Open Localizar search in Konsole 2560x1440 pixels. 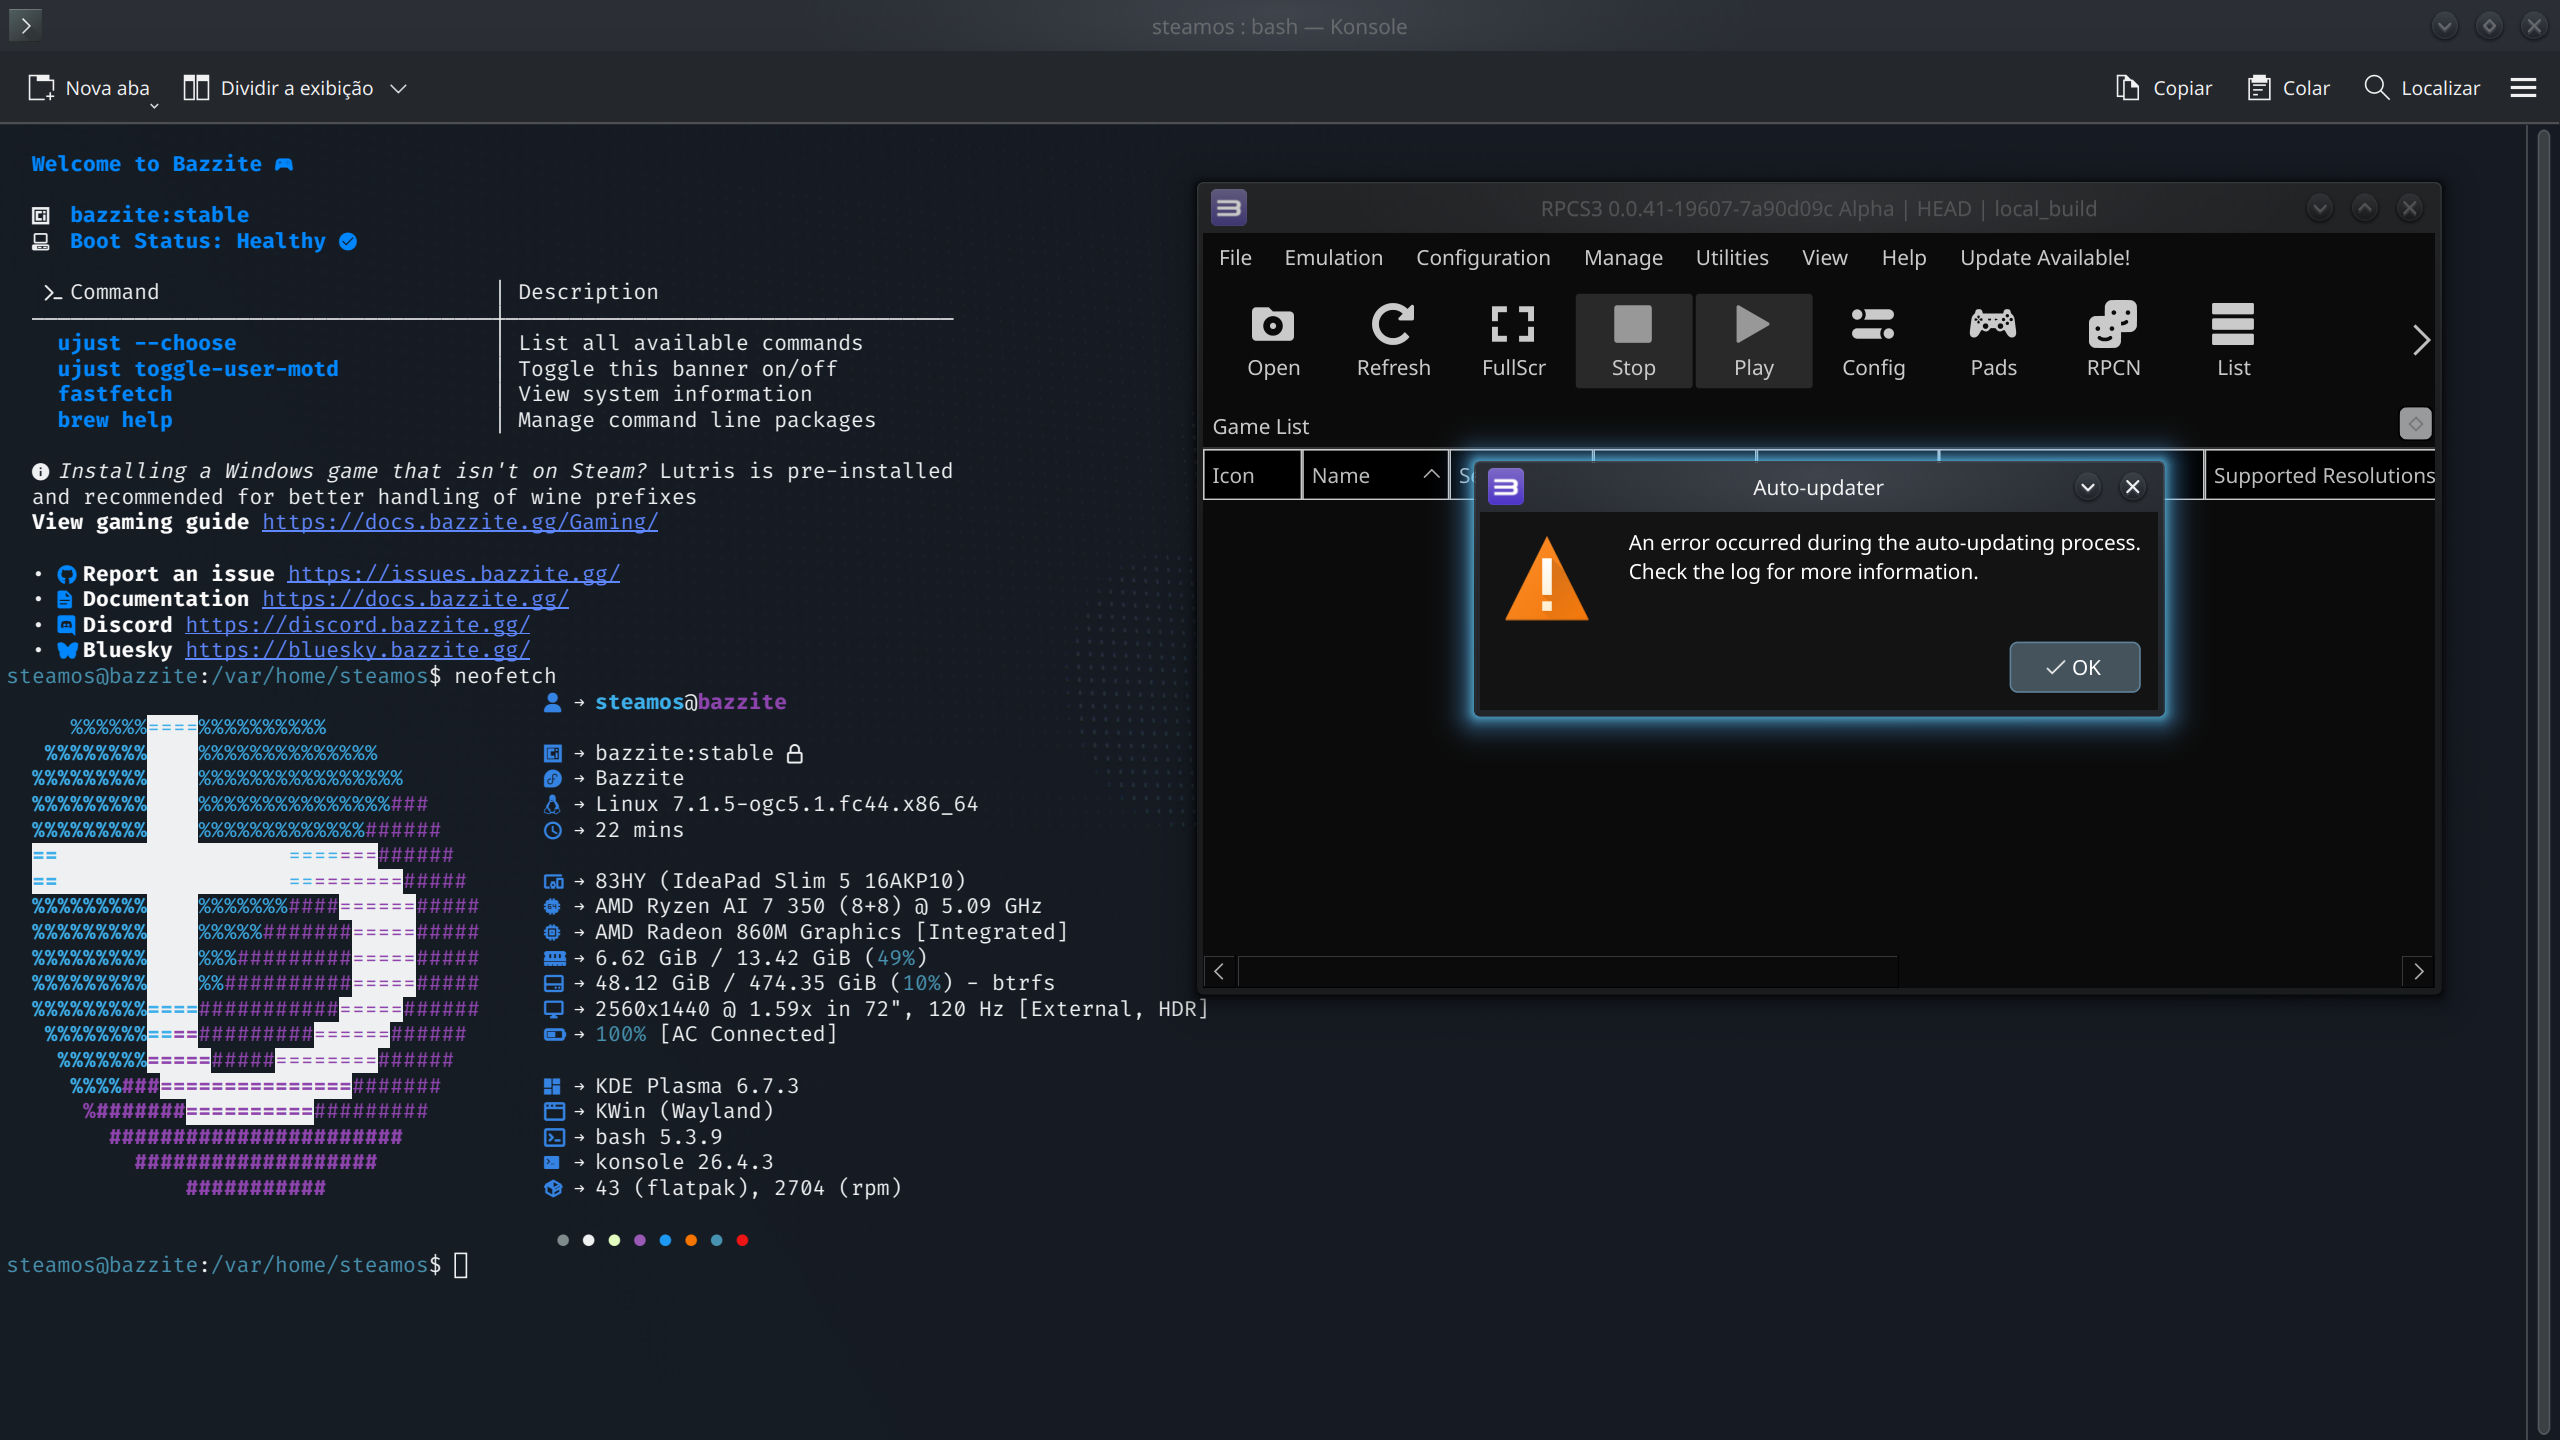(2422, 88)
